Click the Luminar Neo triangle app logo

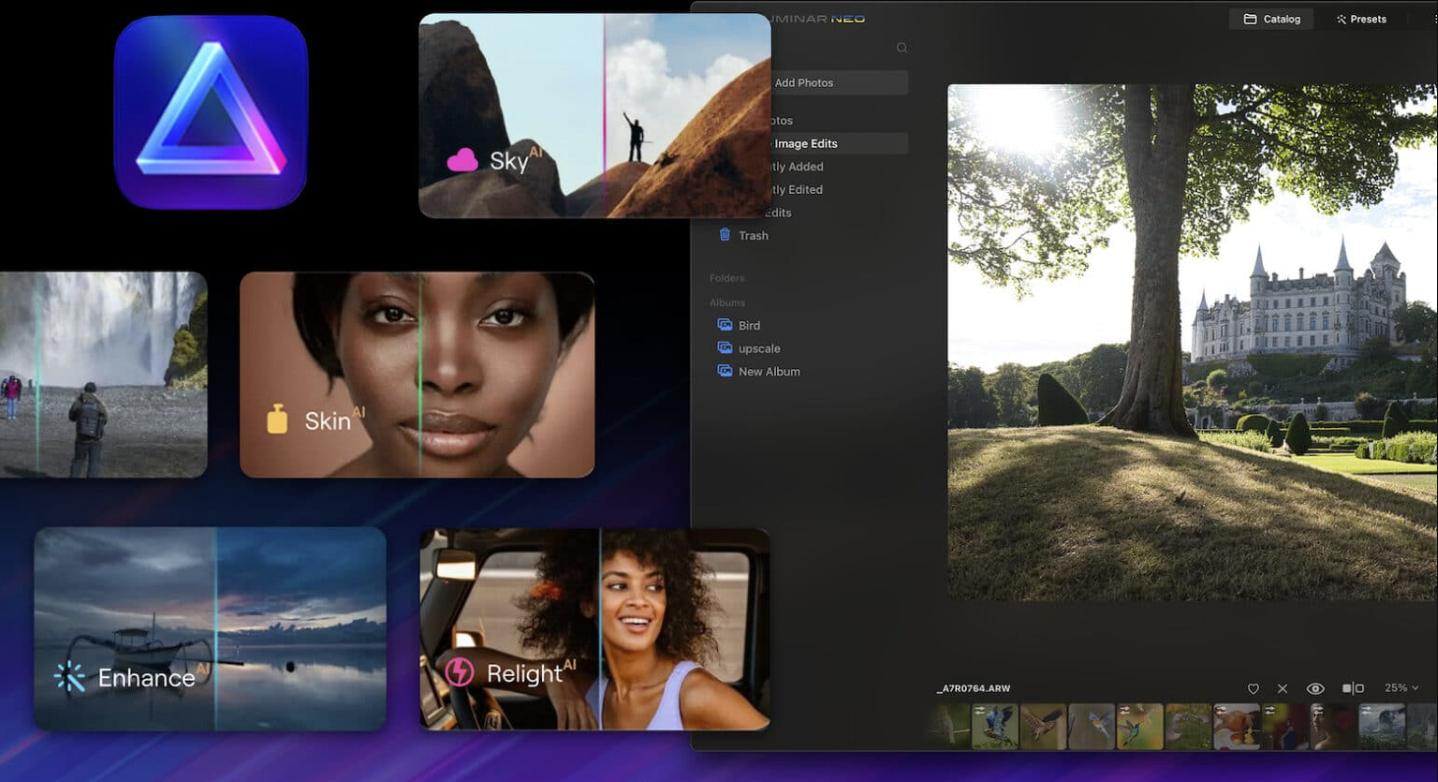pos(211,112)
